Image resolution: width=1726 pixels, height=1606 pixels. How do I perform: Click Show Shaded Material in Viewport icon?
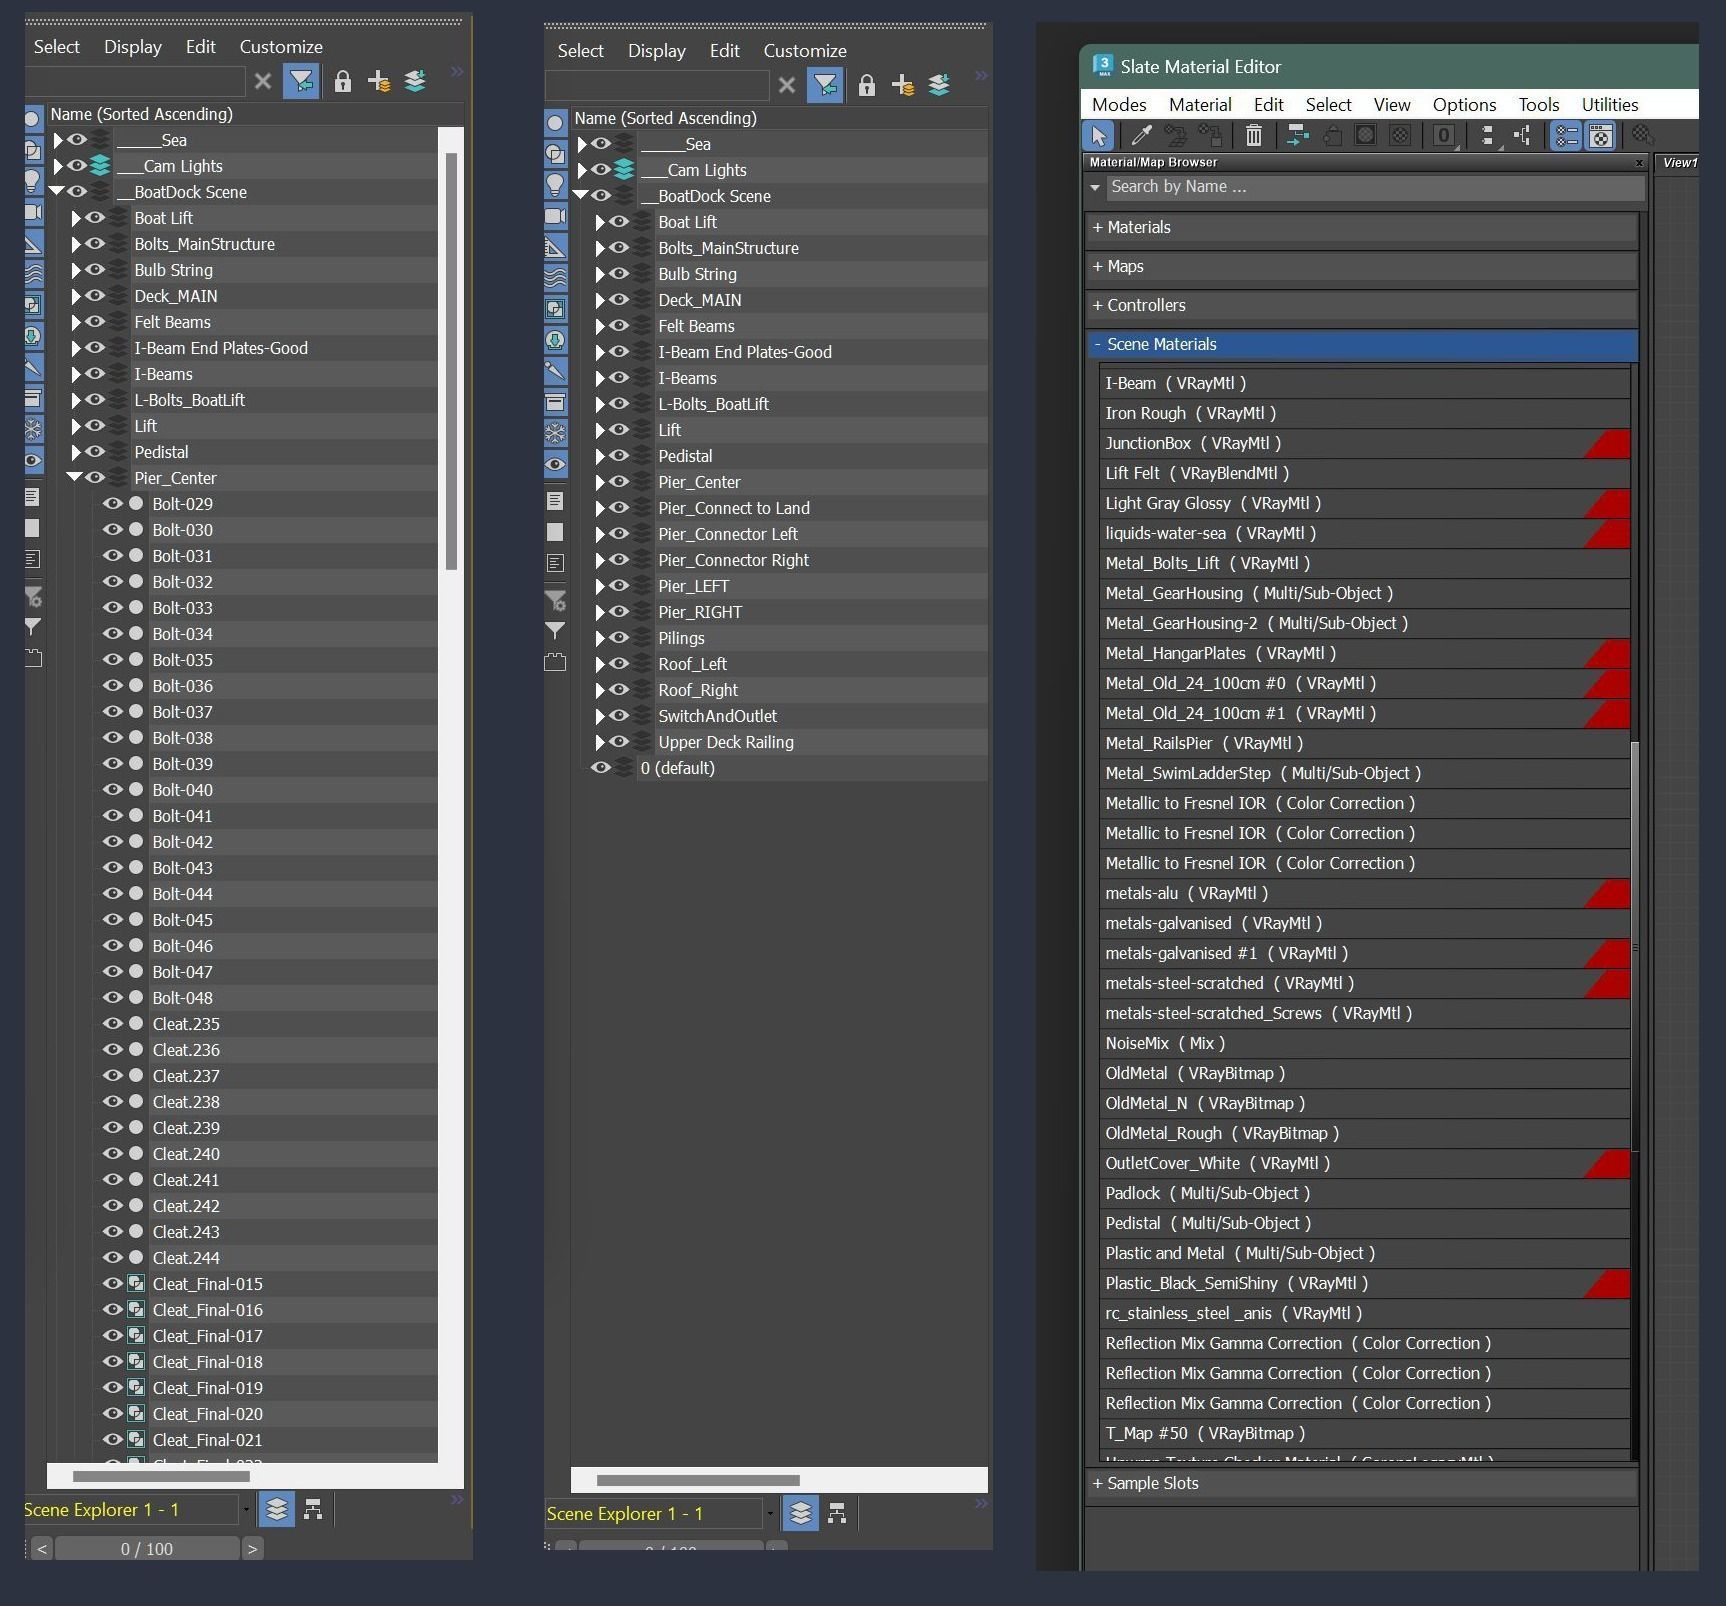click(x=1366, y=136)
